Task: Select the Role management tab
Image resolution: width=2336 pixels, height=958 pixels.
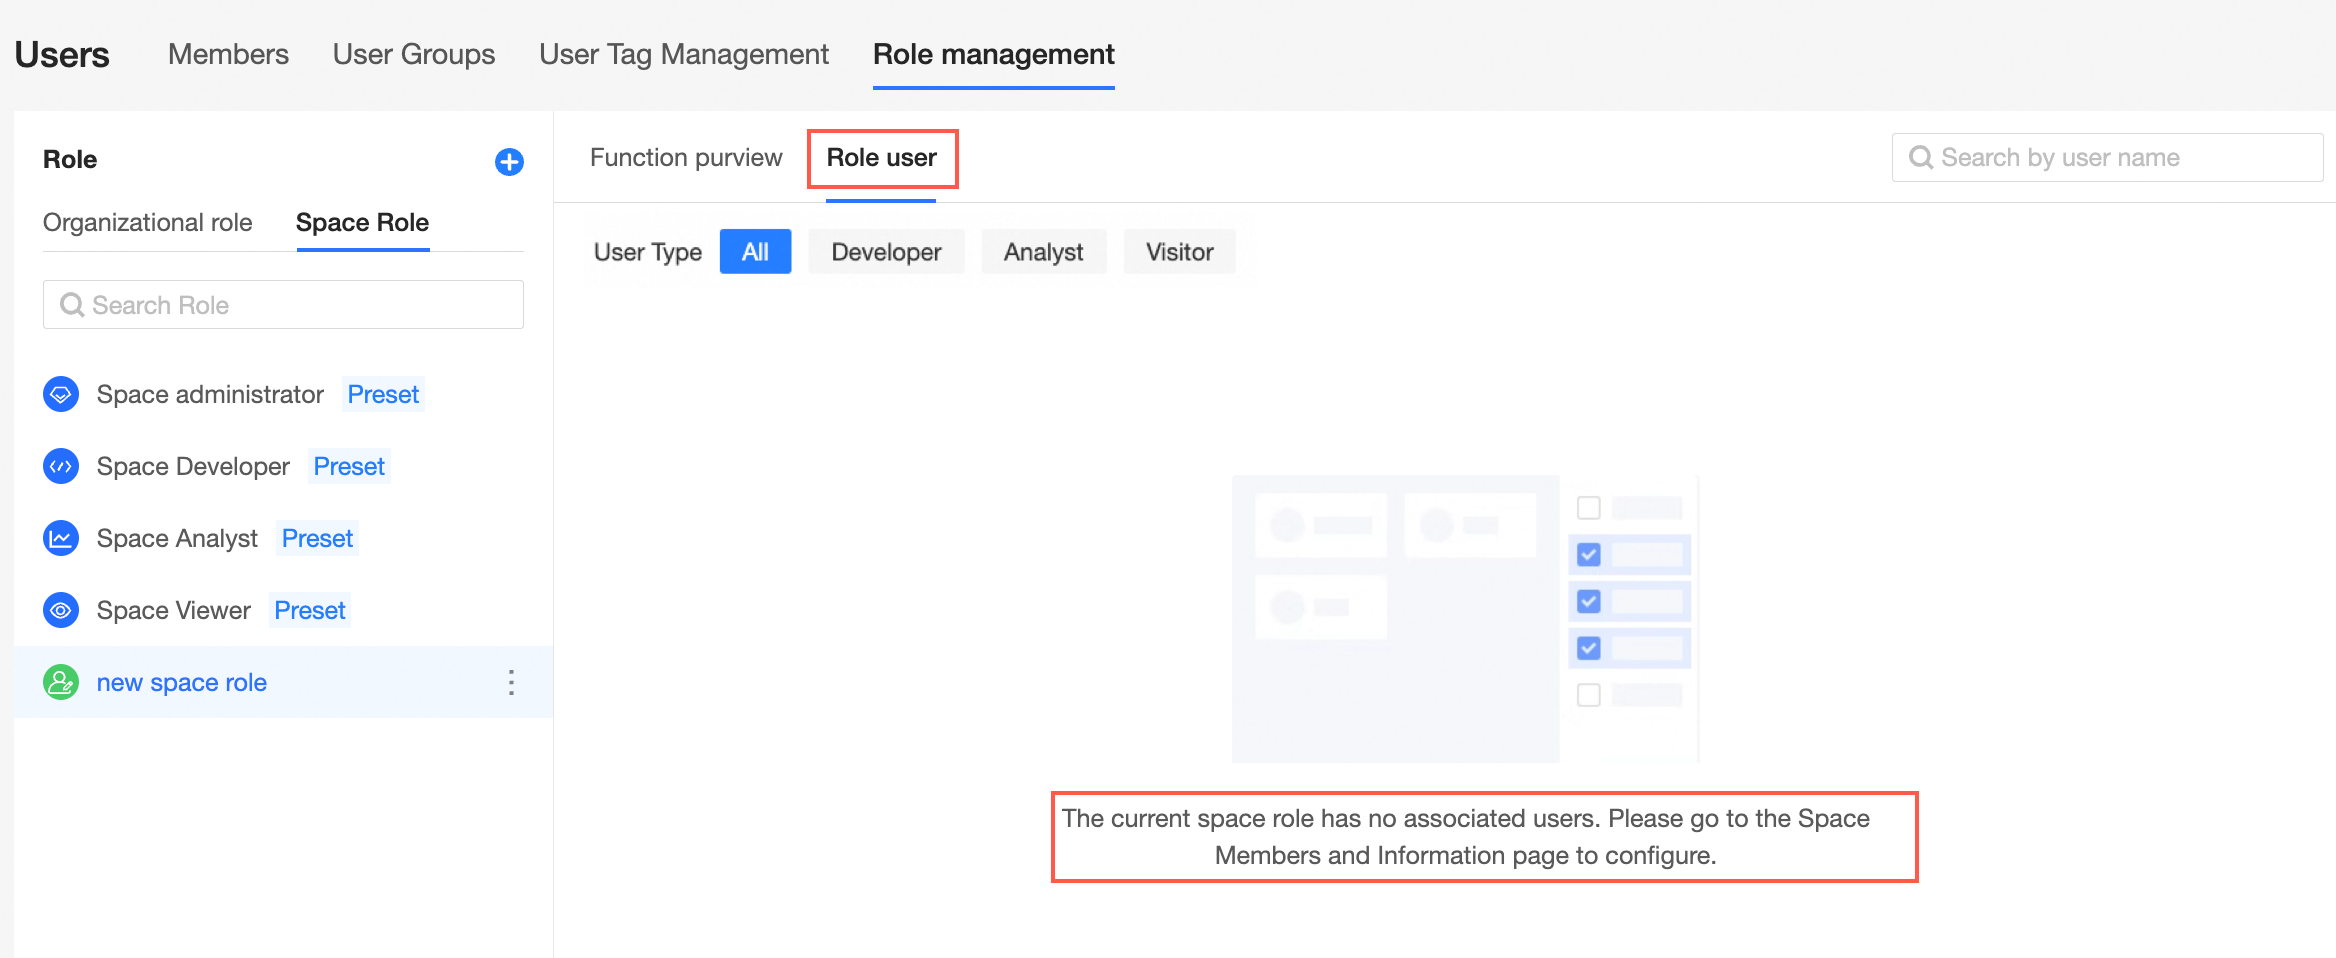Action: [994, 54]
